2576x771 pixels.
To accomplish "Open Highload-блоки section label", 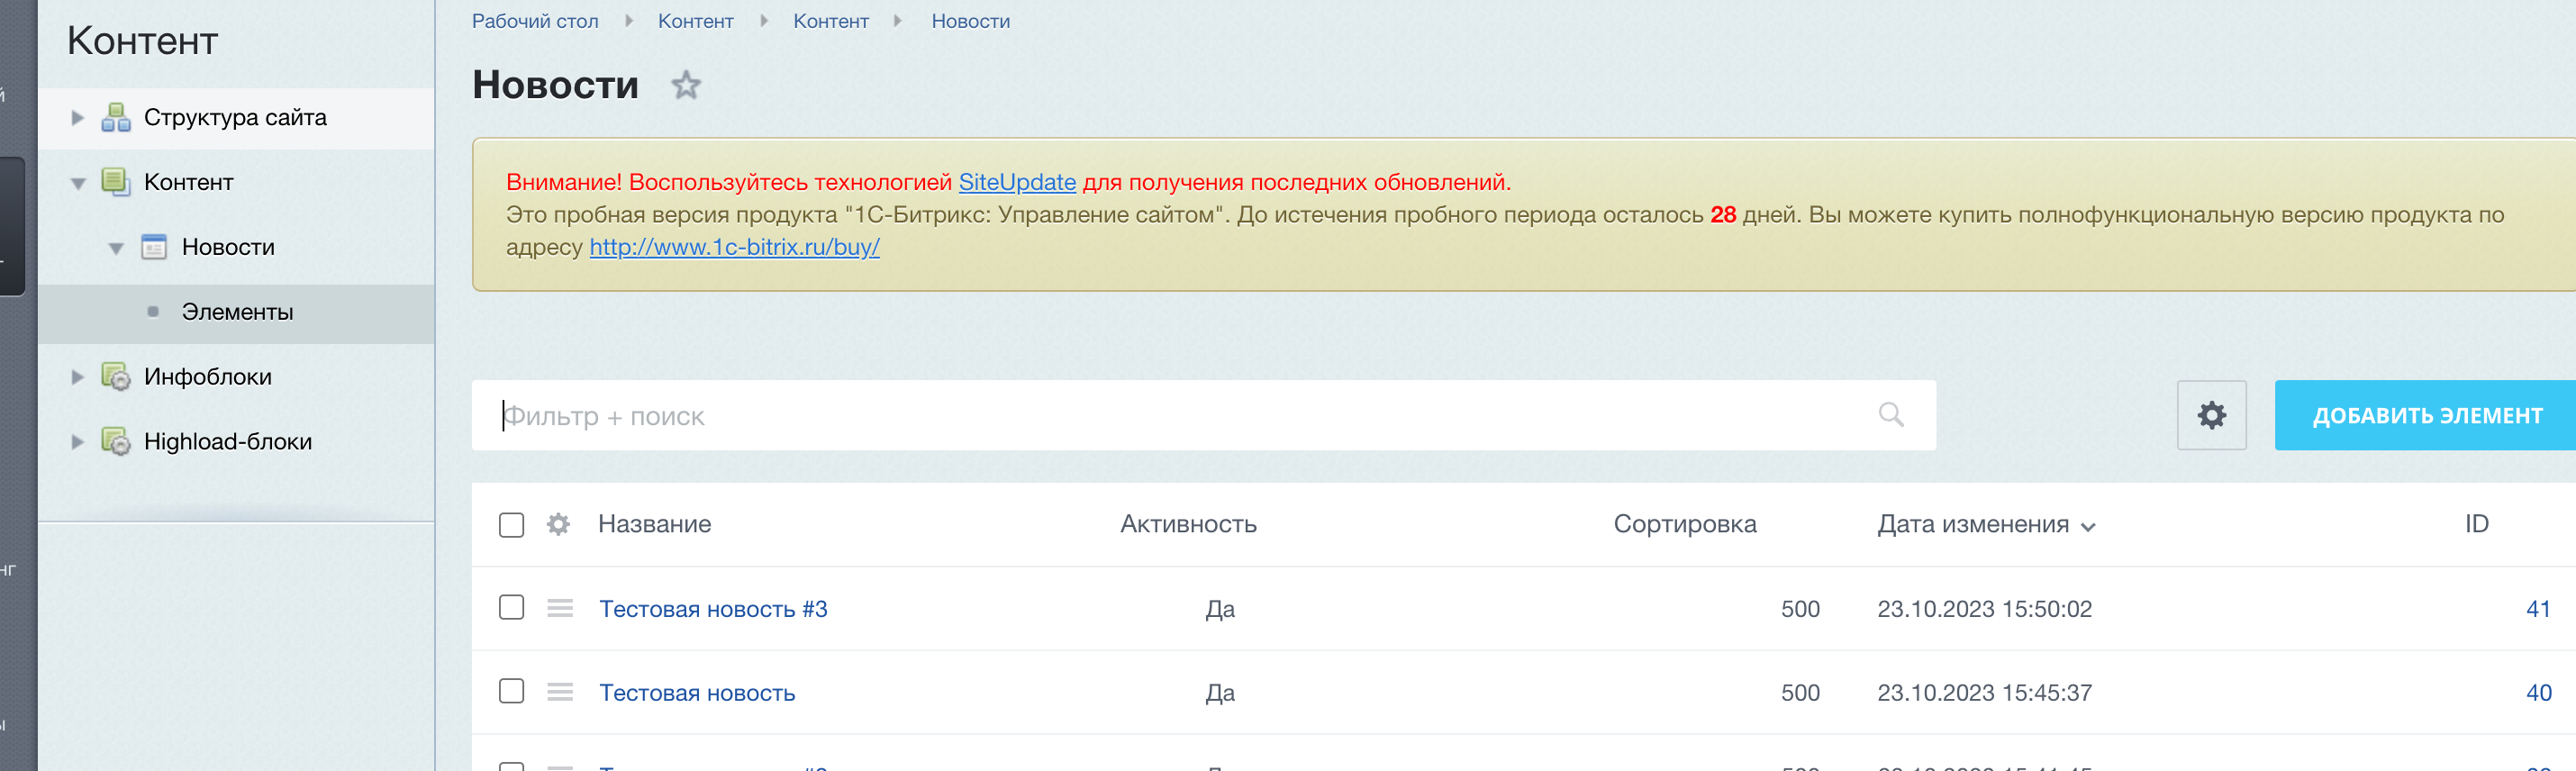I will tap(228, 442).
